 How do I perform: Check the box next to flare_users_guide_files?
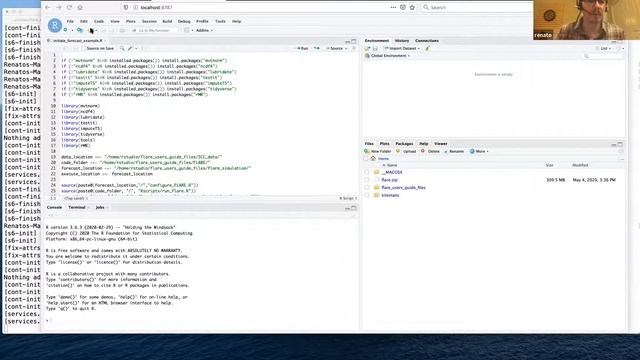tap(367, 188)
